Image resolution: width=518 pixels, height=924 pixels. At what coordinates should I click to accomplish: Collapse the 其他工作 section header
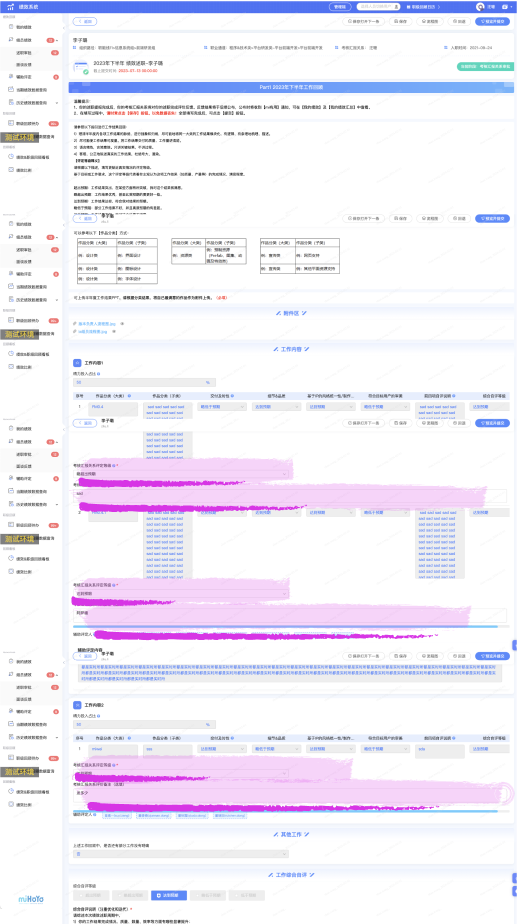(291, 834)
